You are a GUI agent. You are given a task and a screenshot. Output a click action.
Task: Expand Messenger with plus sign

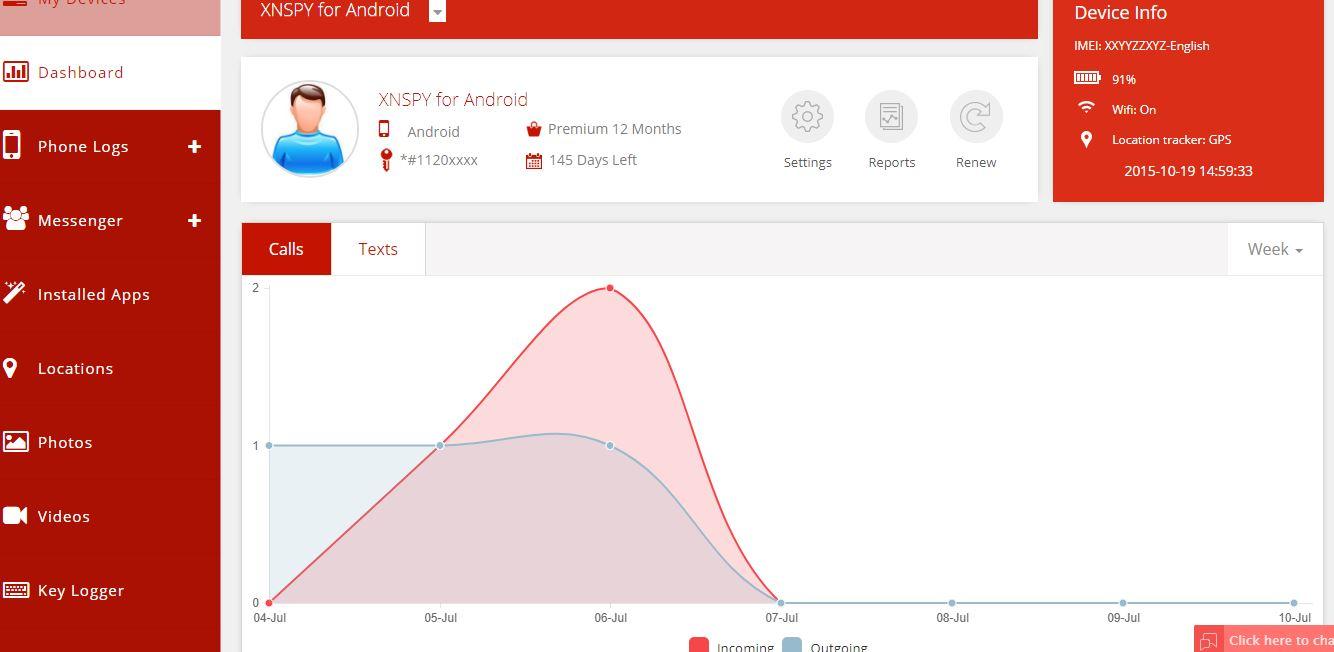coord(194,220)
